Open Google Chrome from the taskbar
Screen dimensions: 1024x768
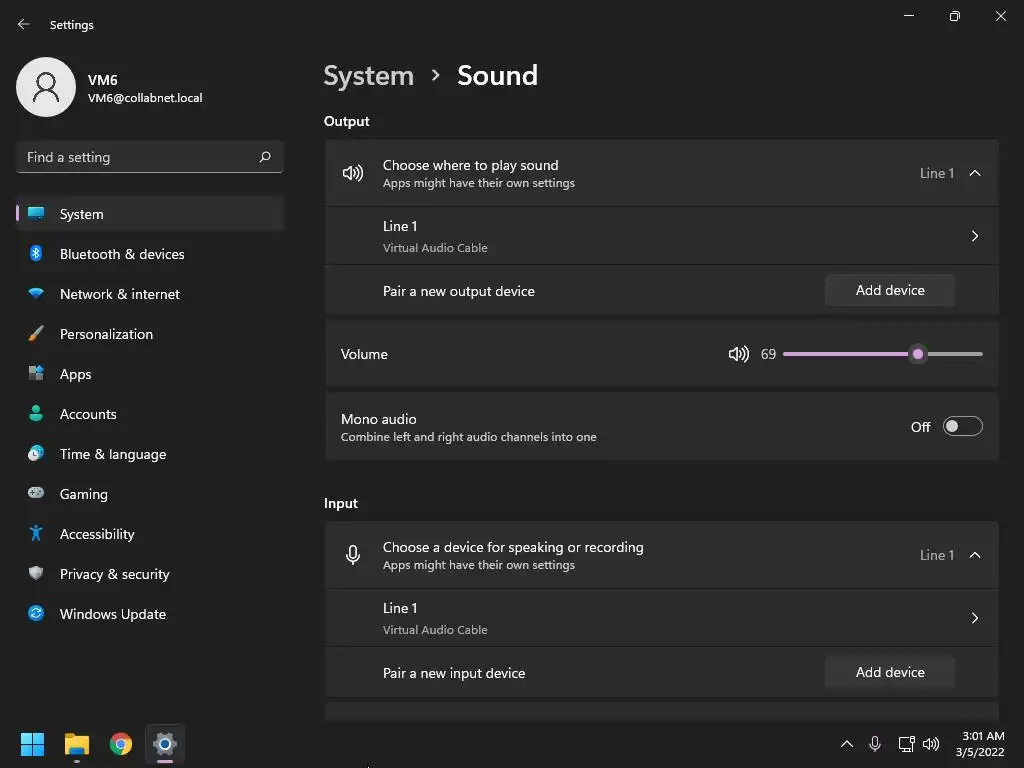(121, 744)
